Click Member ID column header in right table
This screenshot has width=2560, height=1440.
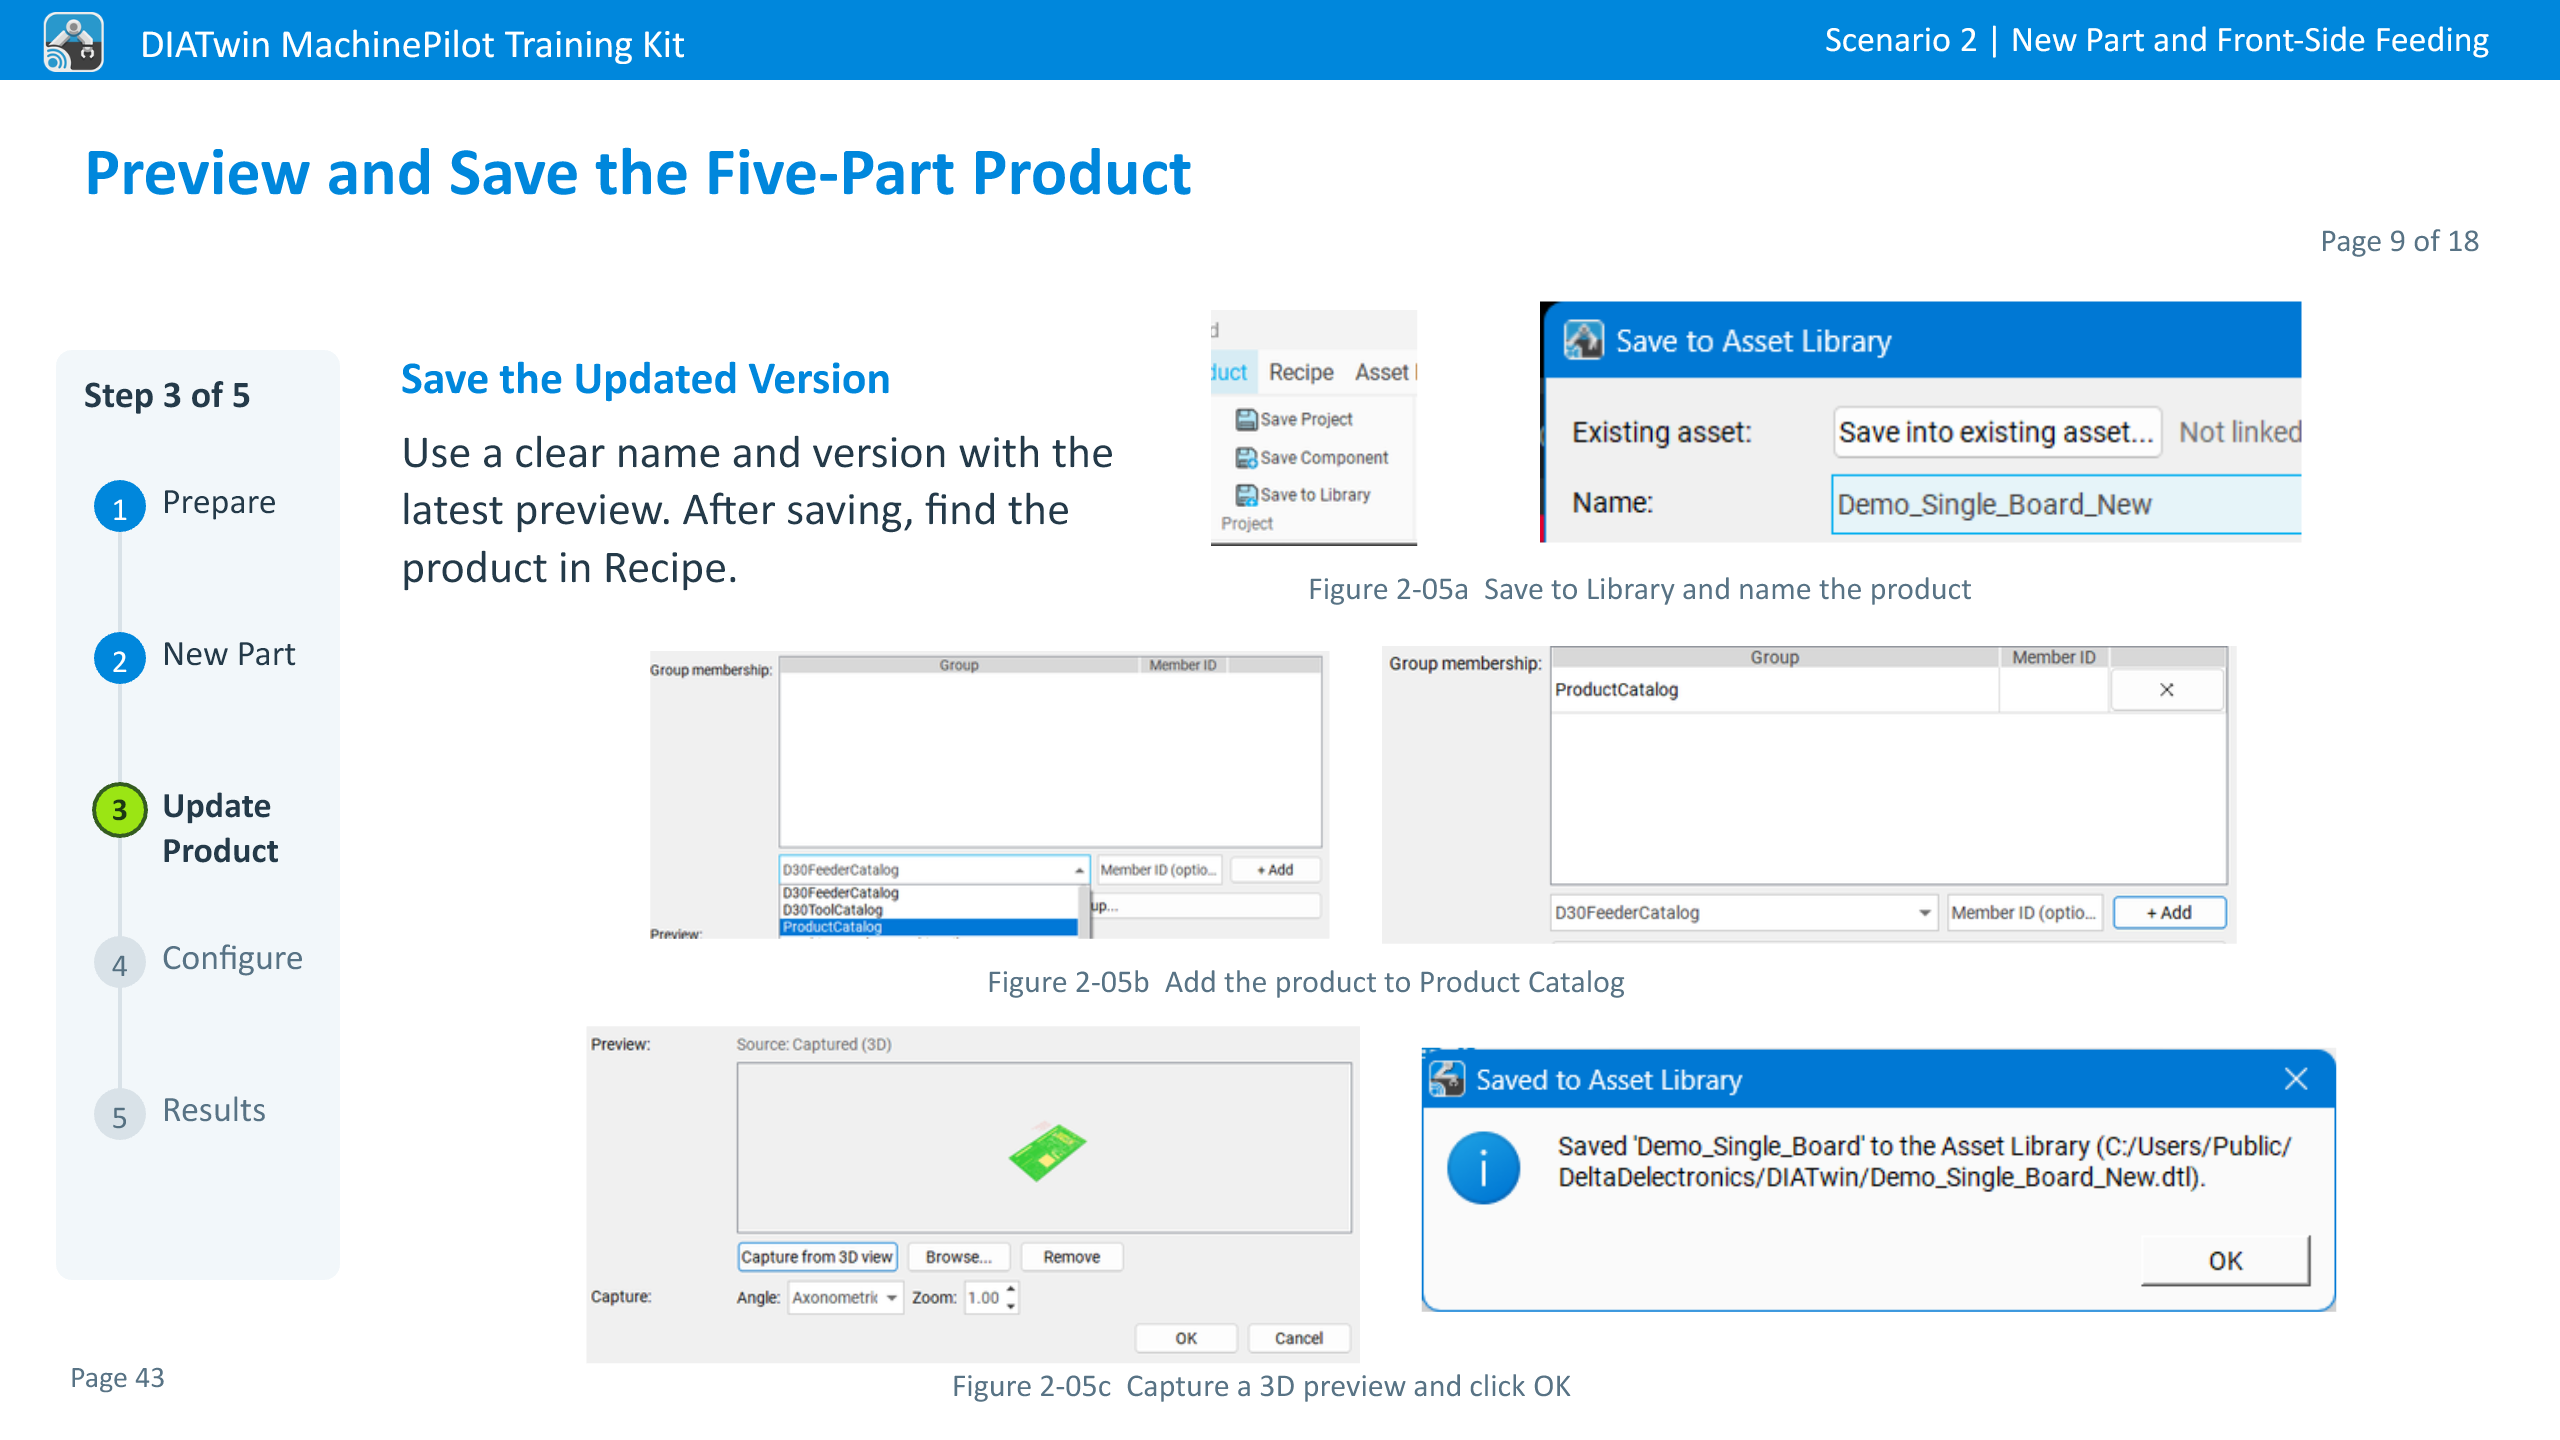click(x=2054, y=657)
